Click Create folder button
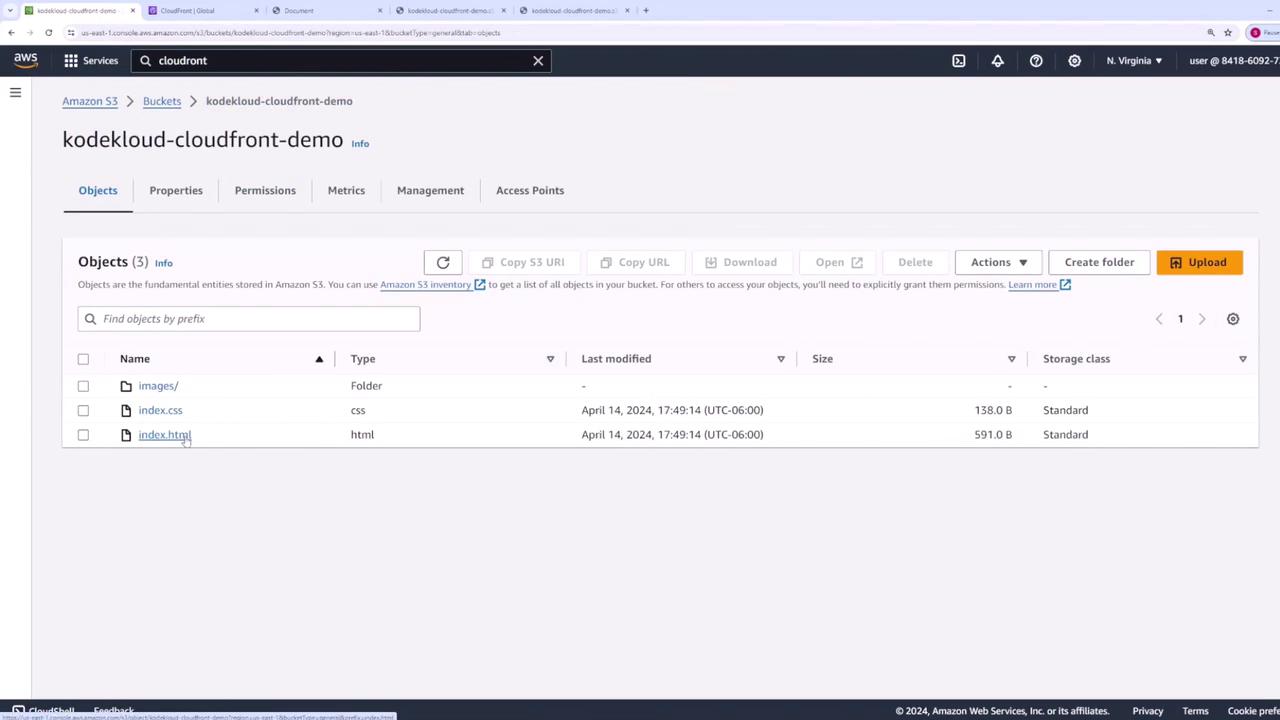 tap(1099, 262)
